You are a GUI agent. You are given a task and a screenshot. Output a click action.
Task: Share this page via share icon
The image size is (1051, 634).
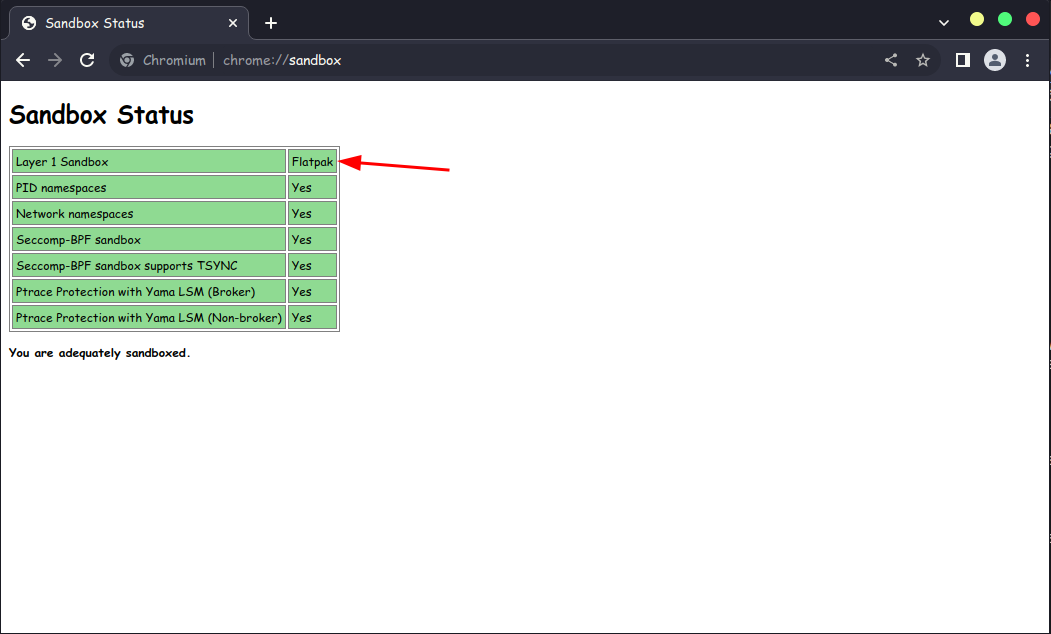point(891,60)
